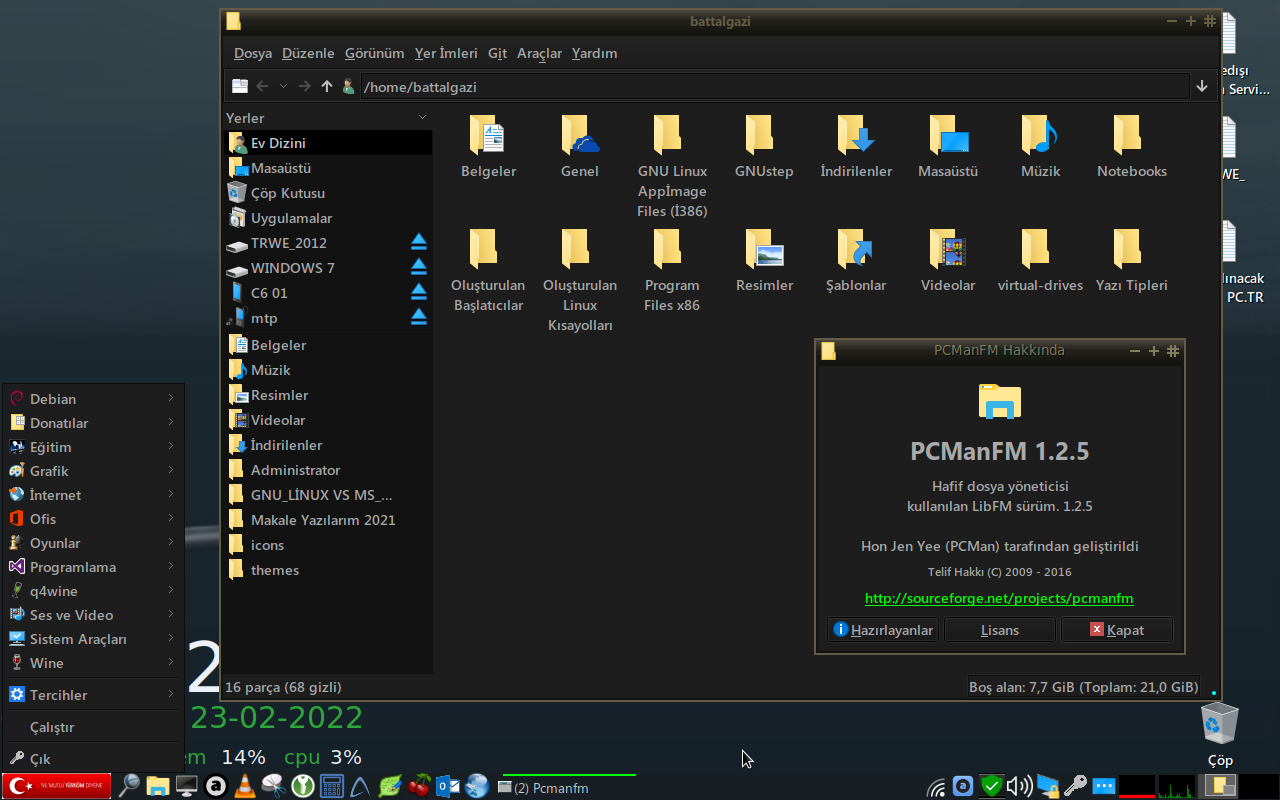
Task: Open the Görünüm menu
Action: pos(374,53)
